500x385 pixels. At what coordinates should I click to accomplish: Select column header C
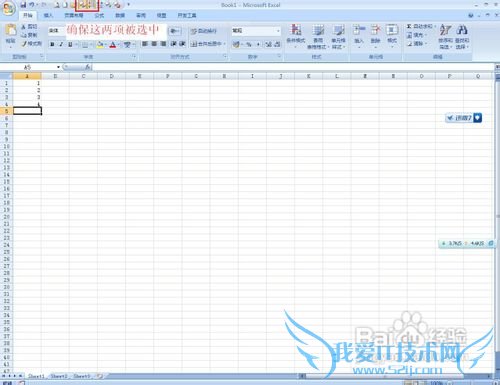coord(83,76)
